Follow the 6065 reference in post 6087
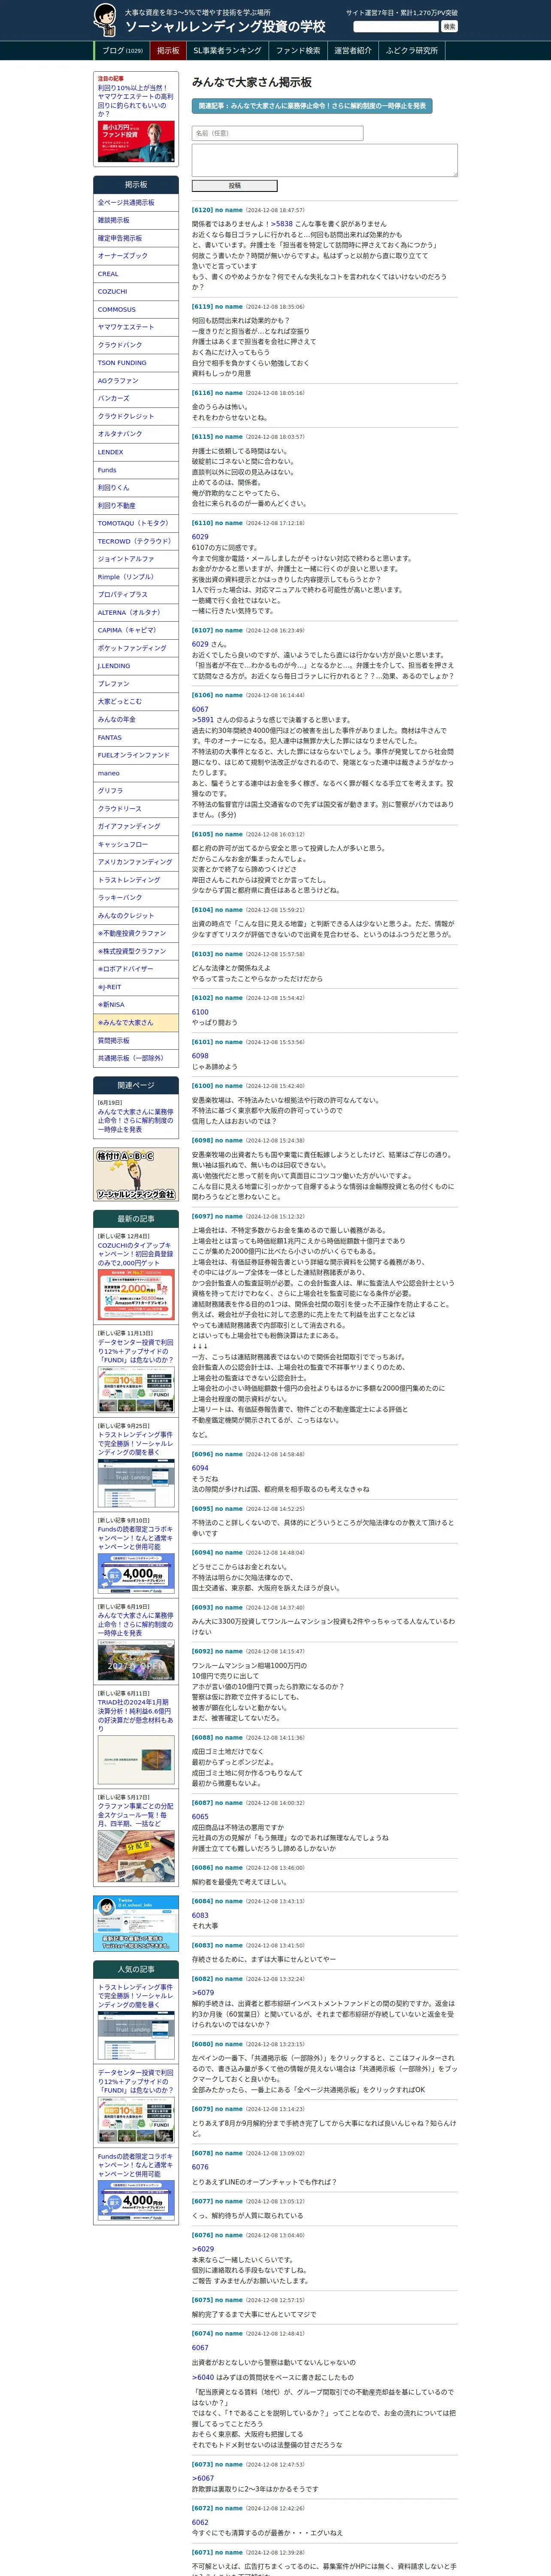Viewport: 551px width, 2576px height. (200, 1817)
